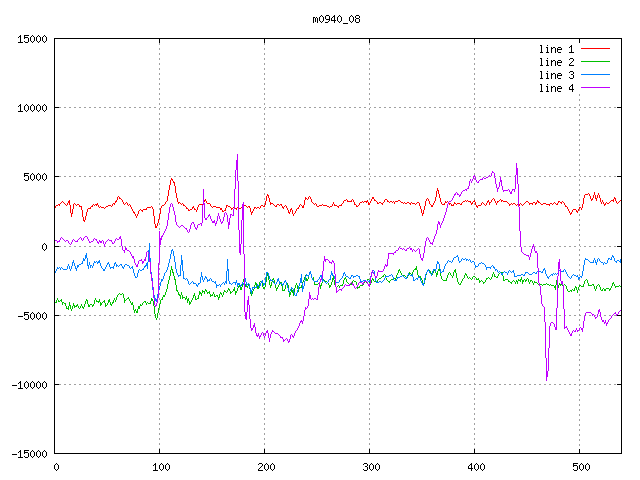Click the 200 x-axis tick label
Screen dimensions: 640x480
pos(264,467)
